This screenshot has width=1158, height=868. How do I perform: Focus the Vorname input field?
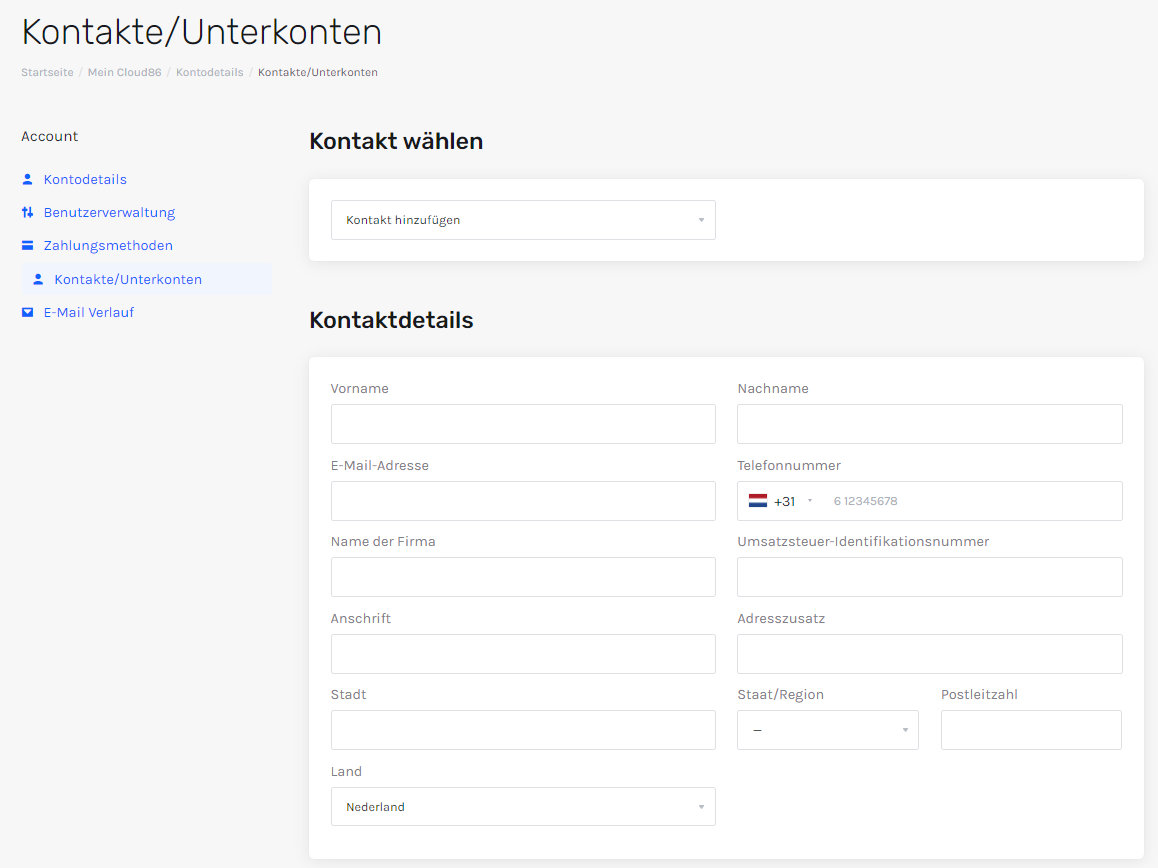pyautogui.click(x=523, y=424)
